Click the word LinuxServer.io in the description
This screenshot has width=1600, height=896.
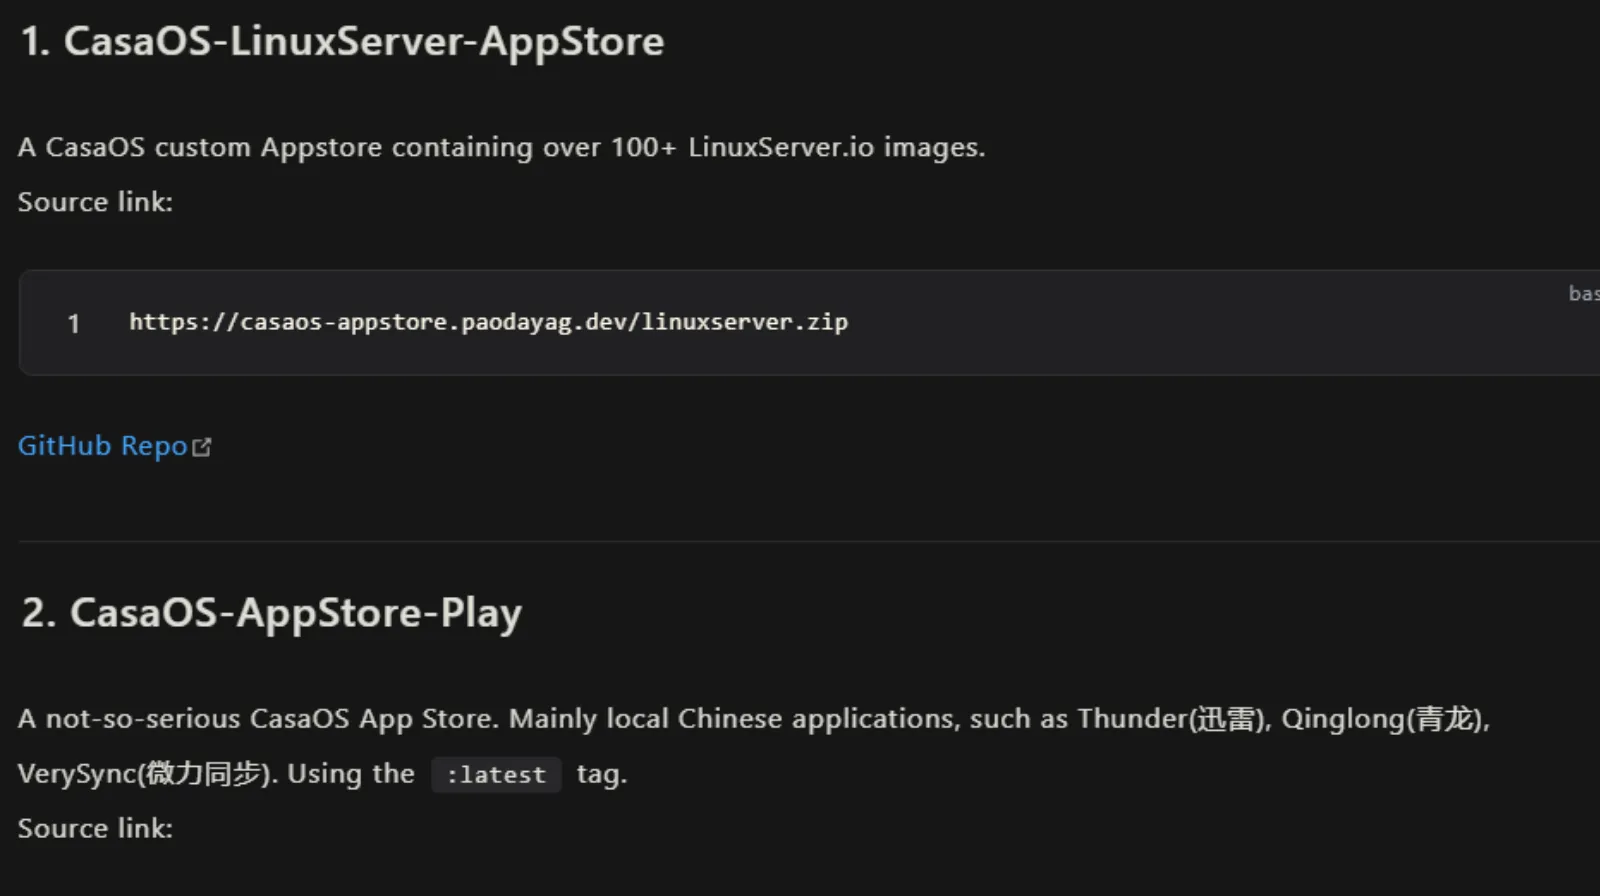[x=781, y=148]
